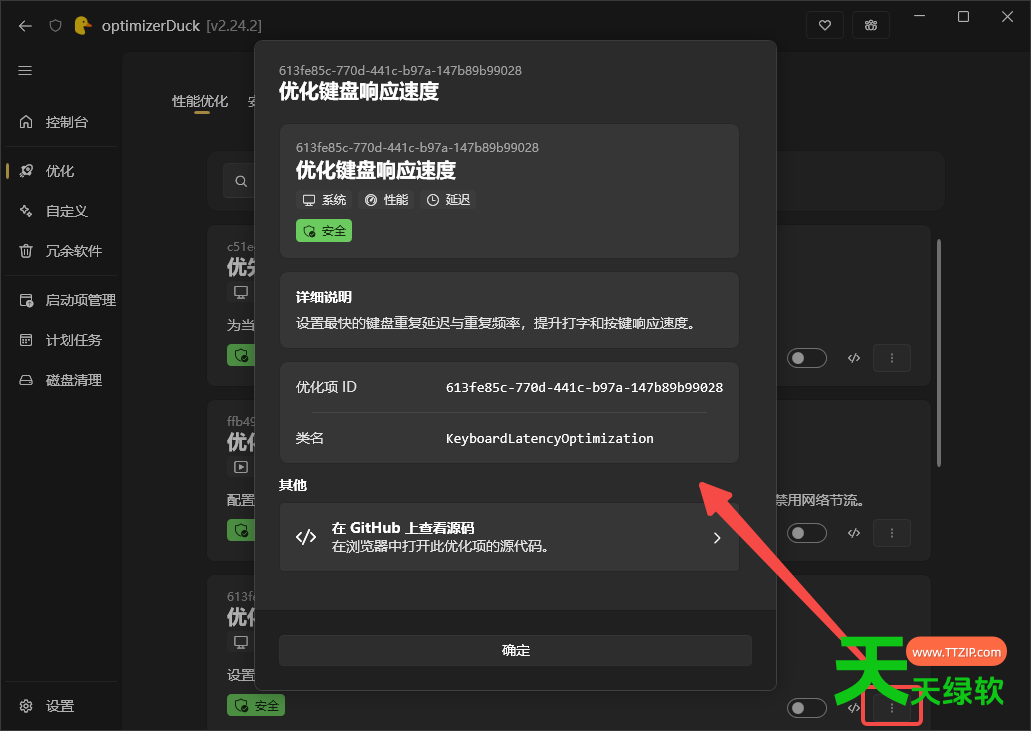
Task: Click the 安全 badge on the bottom card
Action: (x=256, y=705)
